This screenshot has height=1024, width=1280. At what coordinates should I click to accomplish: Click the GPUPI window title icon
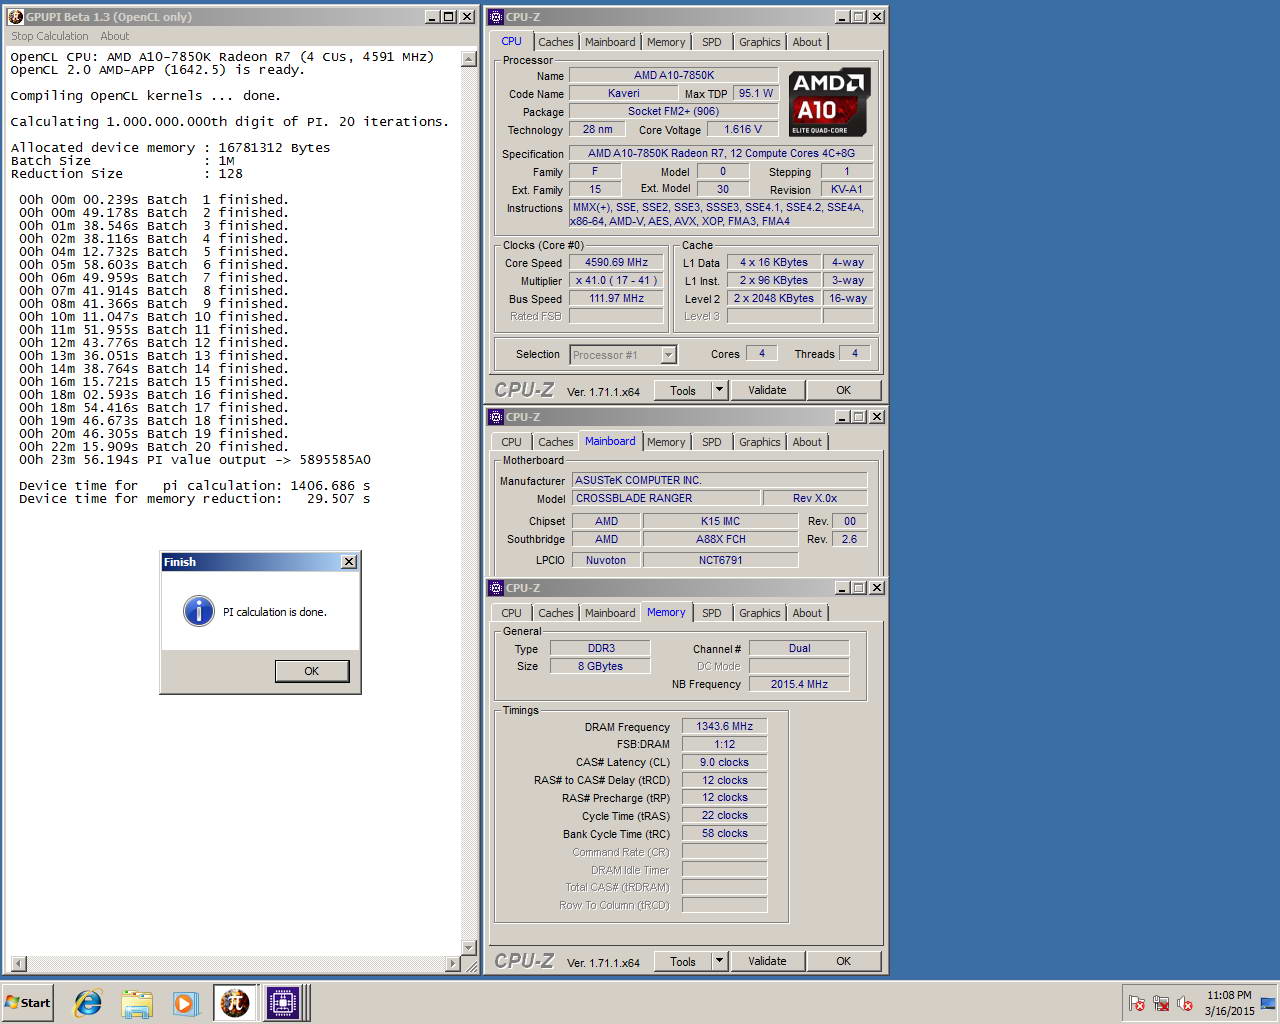[15, 17]
